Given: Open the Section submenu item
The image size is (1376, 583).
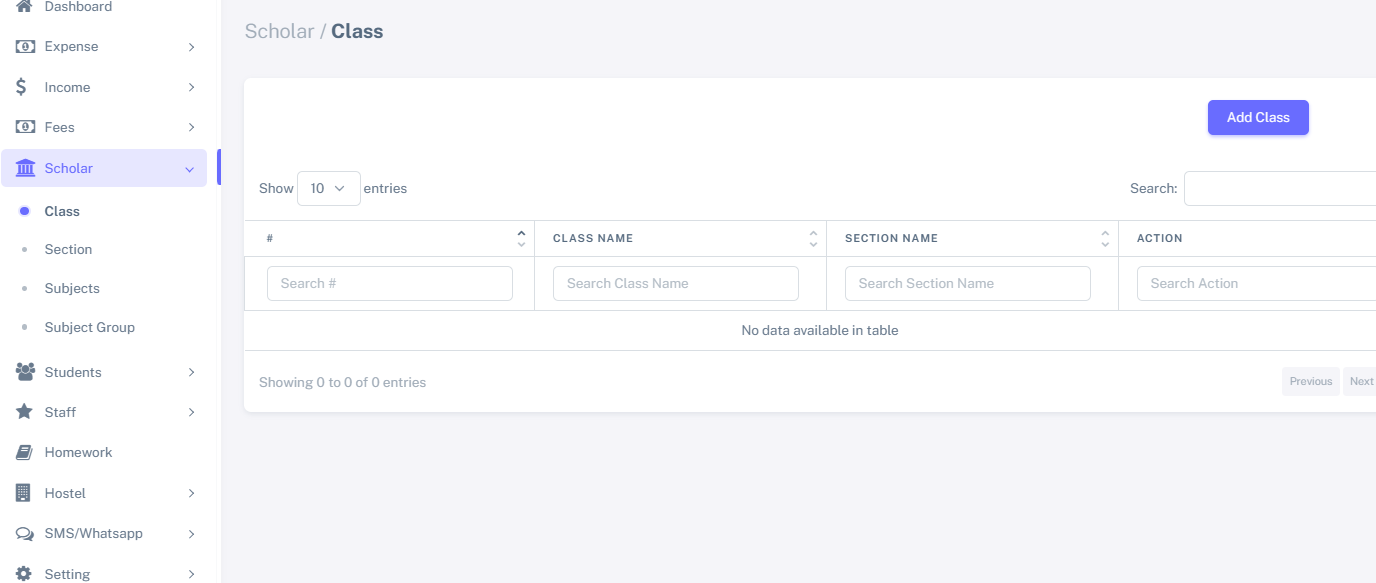Looking at the screenshot, I should click(68, 250).
